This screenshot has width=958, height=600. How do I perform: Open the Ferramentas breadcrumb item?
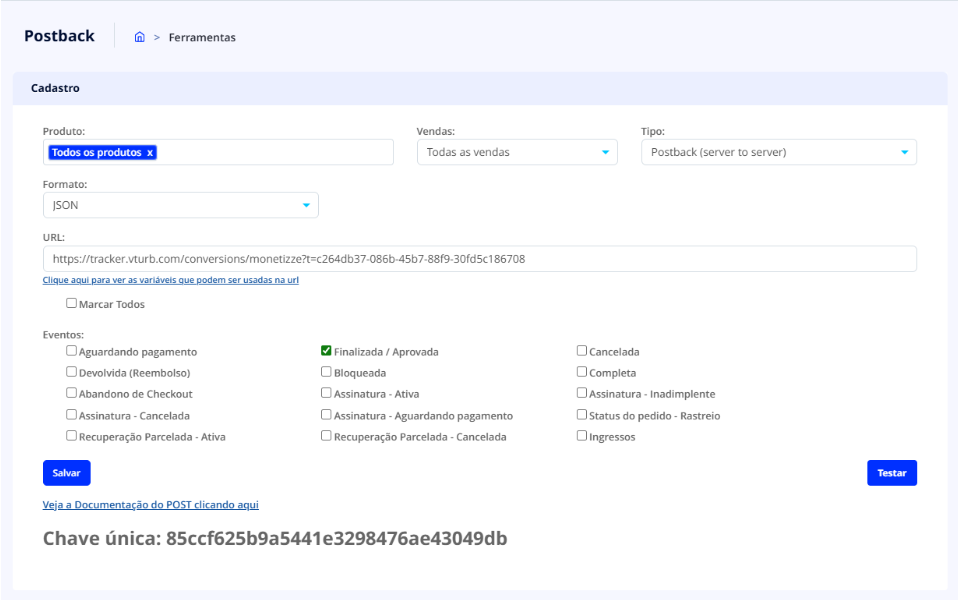pos(202,37)
